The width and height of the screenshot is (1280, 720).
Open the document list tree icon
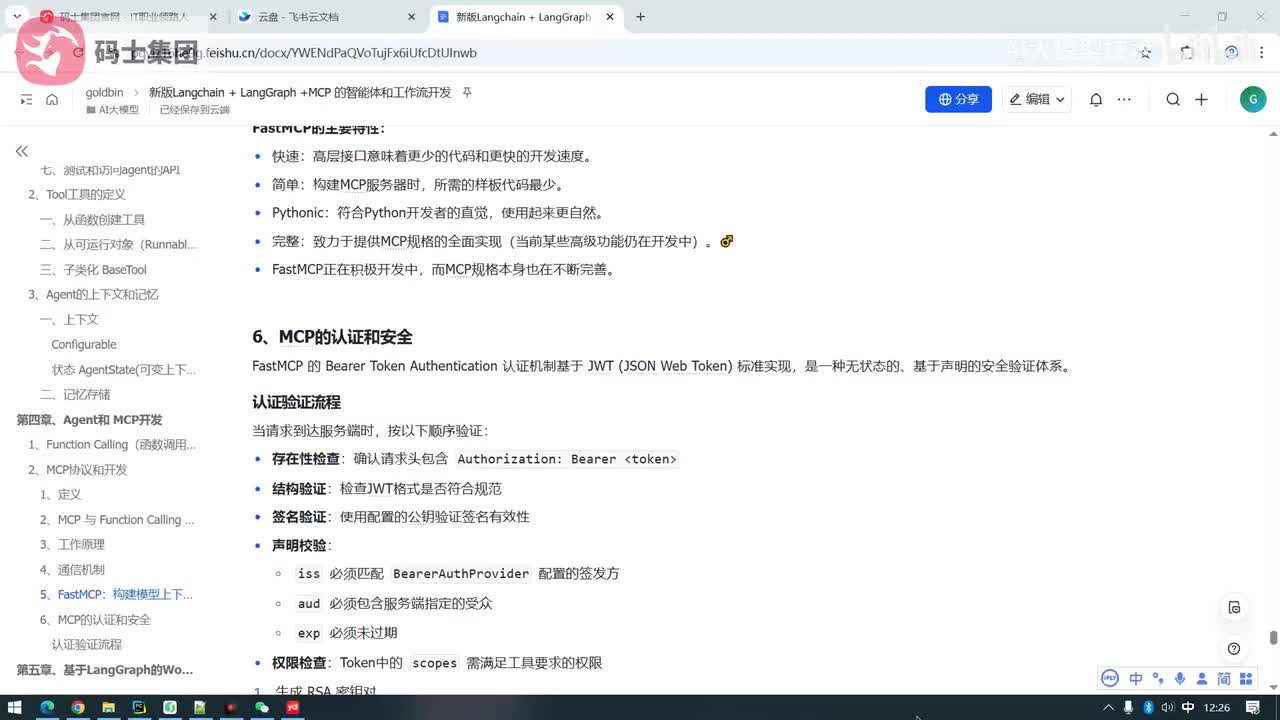26,99
